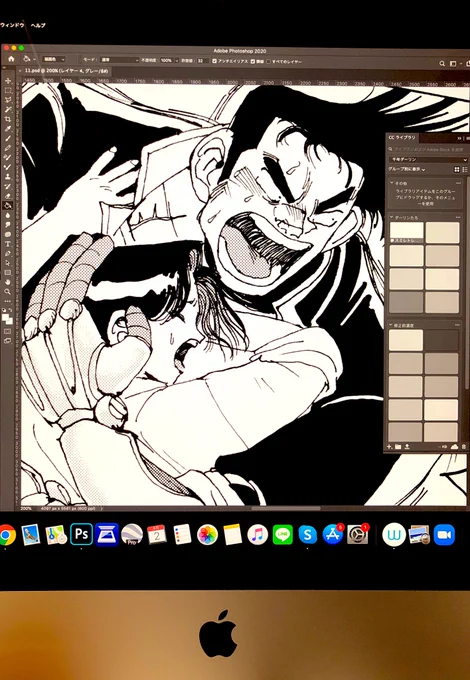The image size is (470, 680).
Task: Collapse CC Library panel with double arrows
Action: coord(459,138)
